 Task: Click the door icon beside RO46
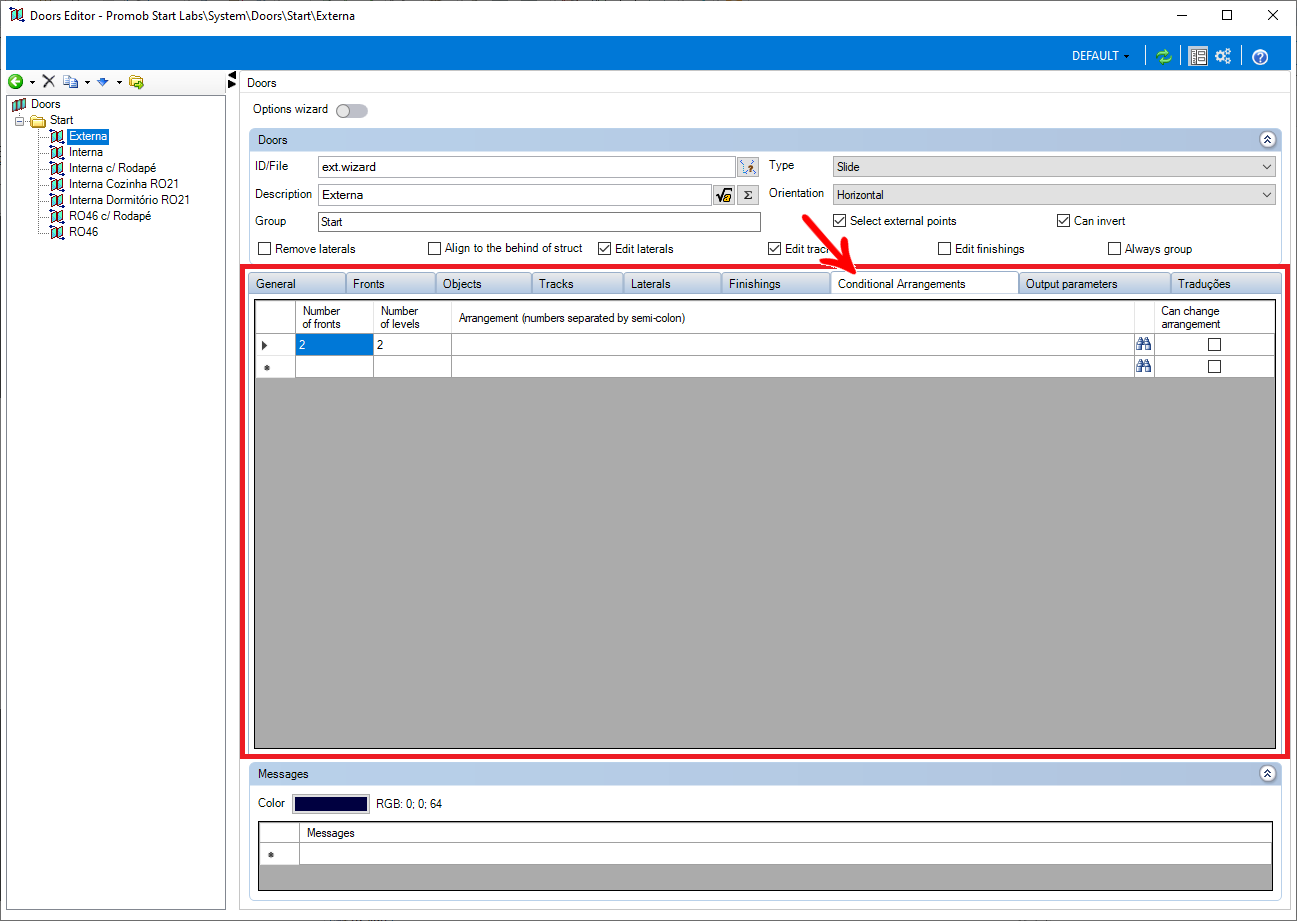[x=58, y=232]
